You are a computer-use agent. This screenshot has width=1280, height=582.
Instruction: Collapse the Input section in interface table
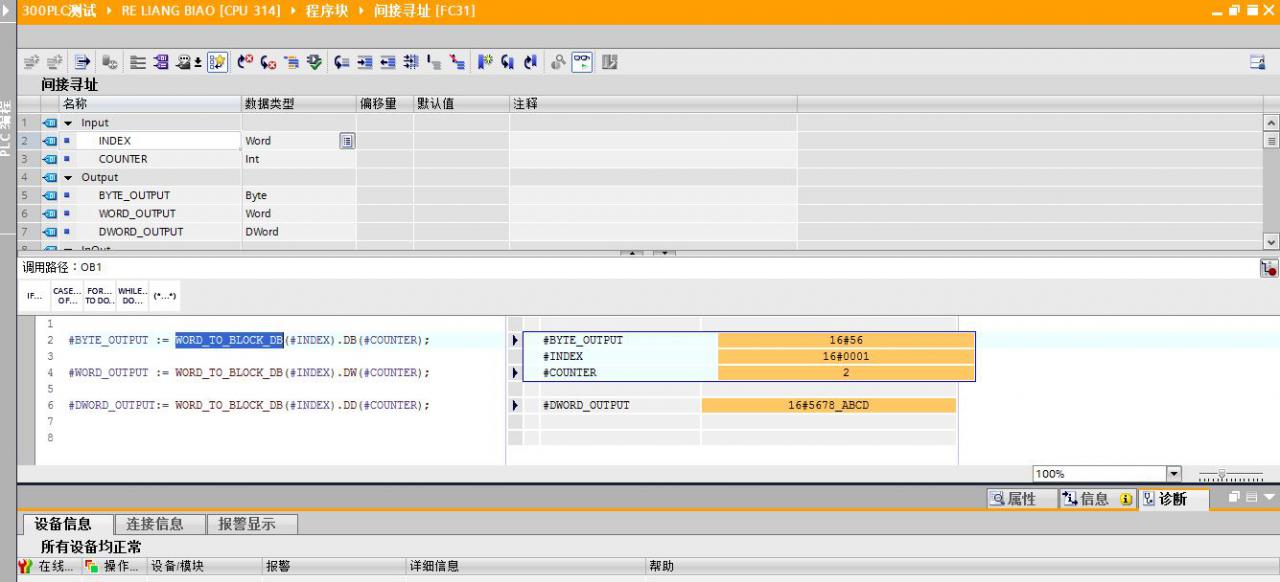point(68,123)
